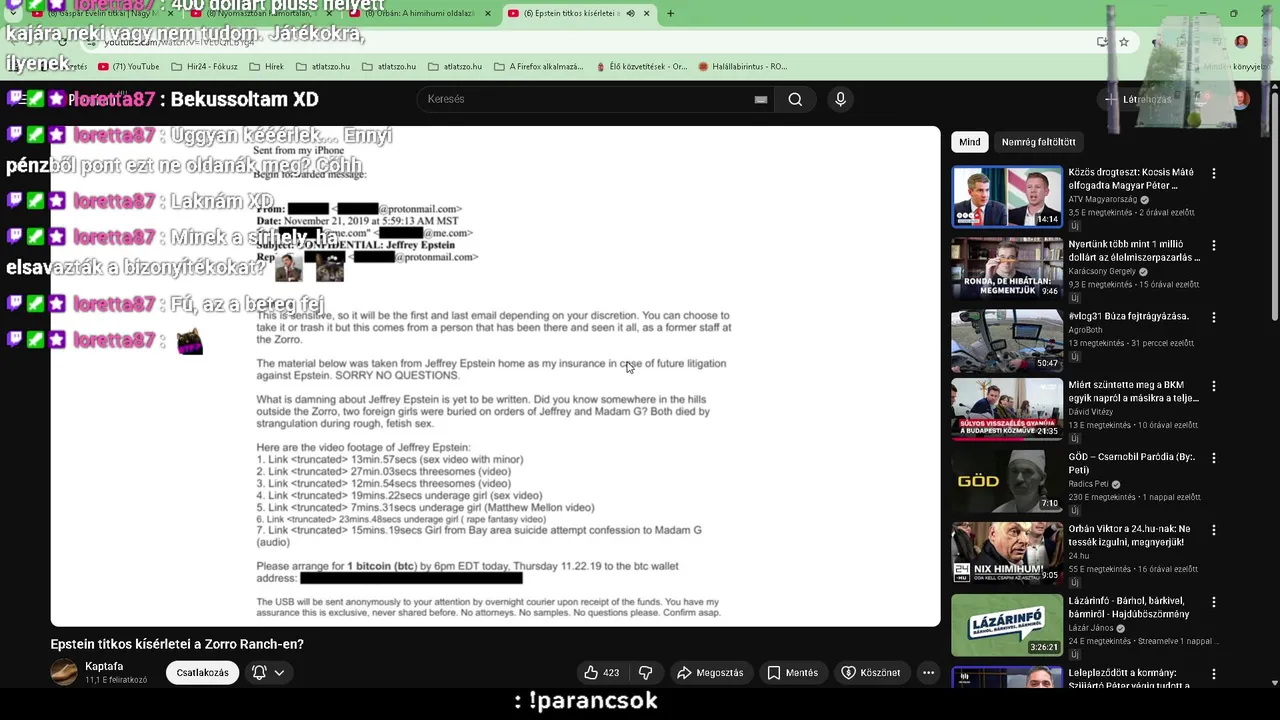The image size is (1280, 720).
Task: Click ATV Magyarország channel name
Action: 1103,200
